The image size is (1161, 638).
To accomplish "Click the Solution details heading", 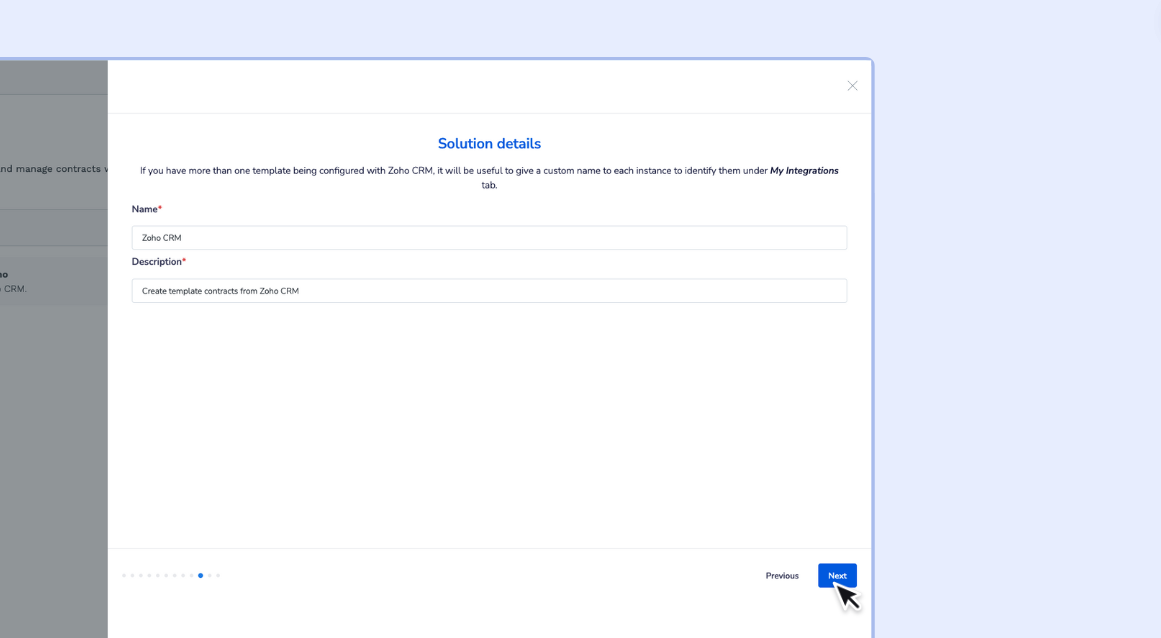I will tap(489, 144).
